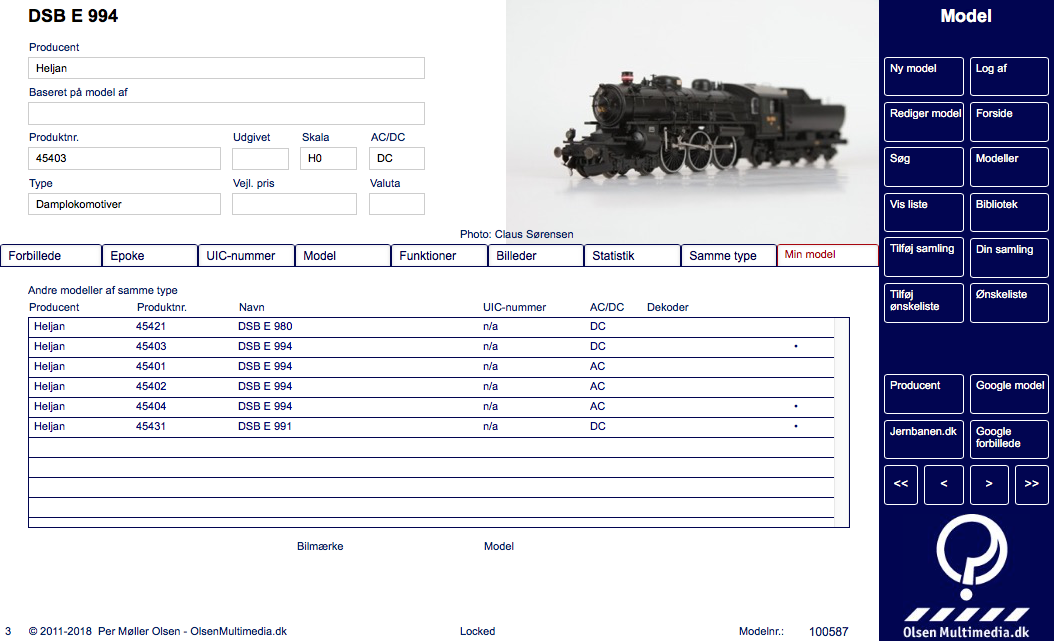Go to next record with > button
The width and height of the screenshot is (1054, 641).
(x=989, y=484)
